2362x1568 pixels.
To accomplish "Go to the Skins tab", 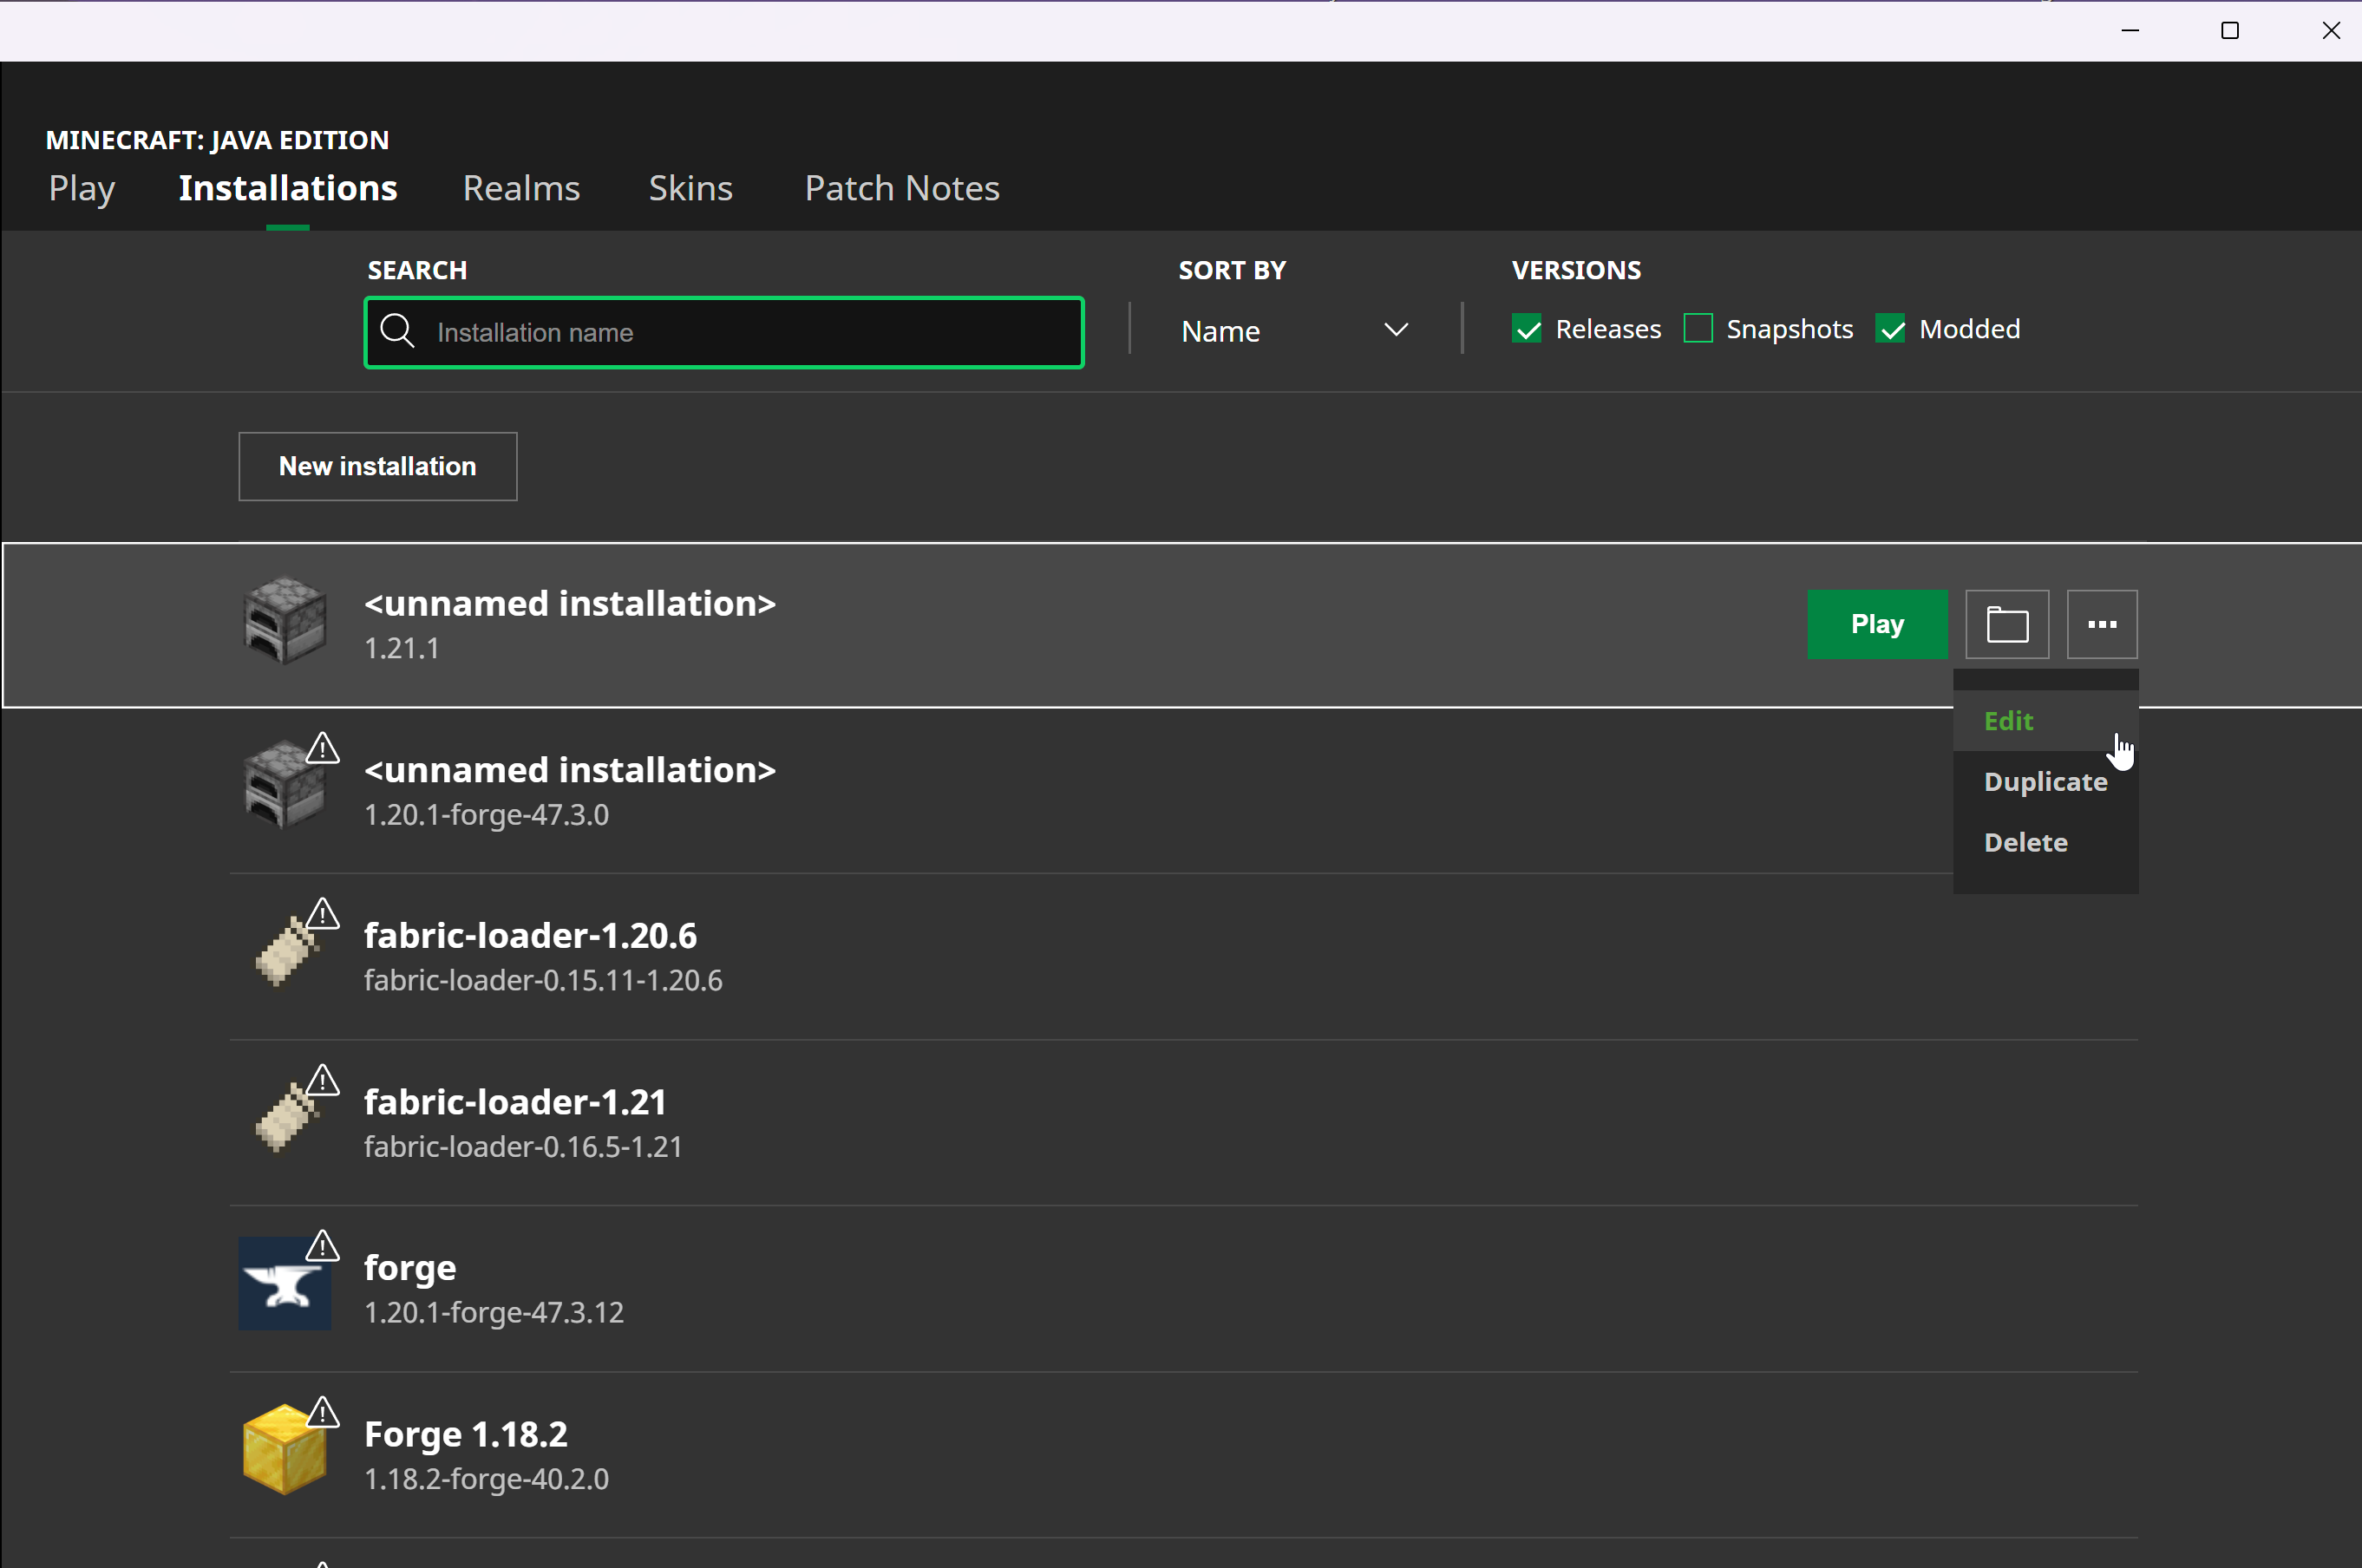I will (x=690, y=188).
